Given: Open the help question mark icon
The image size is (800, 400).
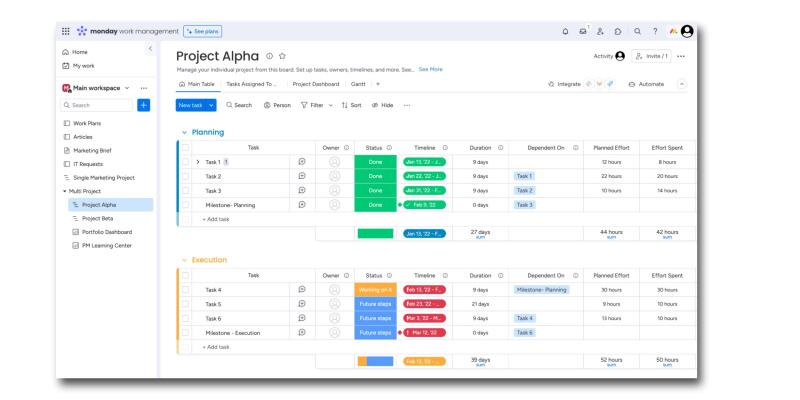Looking at the screenshot, I should pyautogui.click(x=655, y=32).
